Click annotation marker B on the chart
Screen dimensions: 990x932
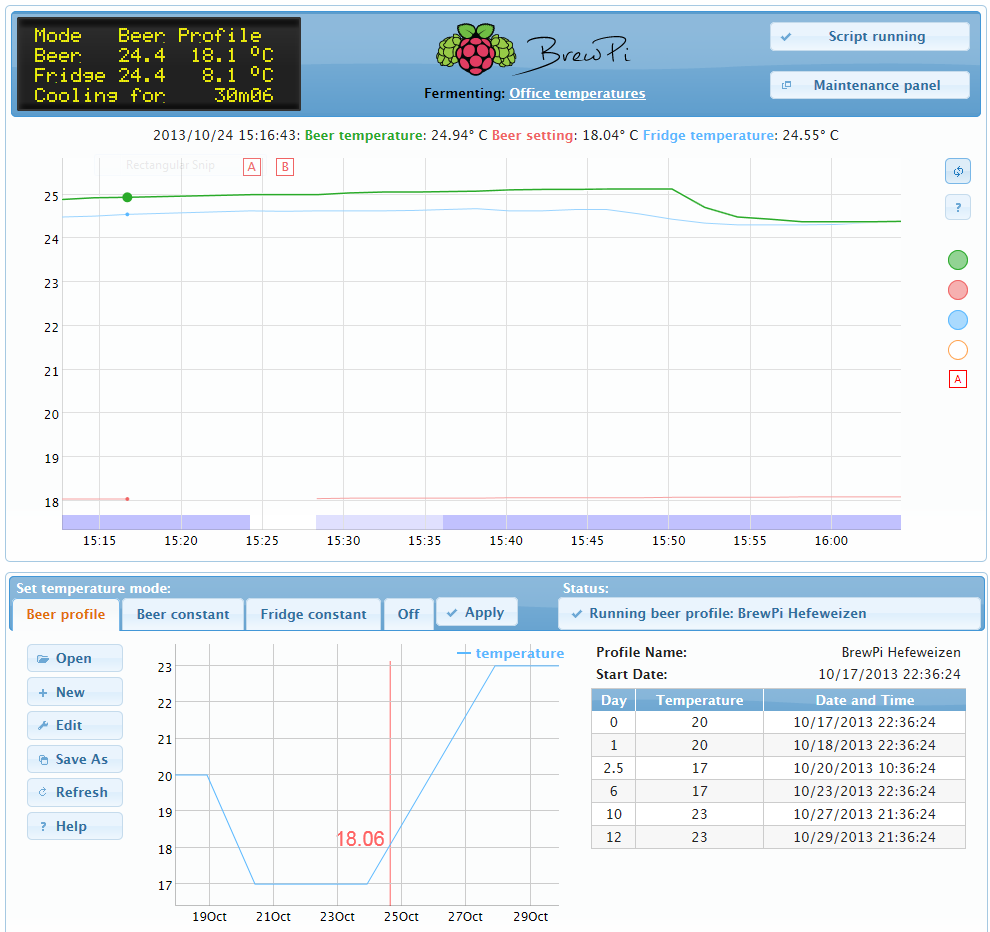tap(285, 167)
